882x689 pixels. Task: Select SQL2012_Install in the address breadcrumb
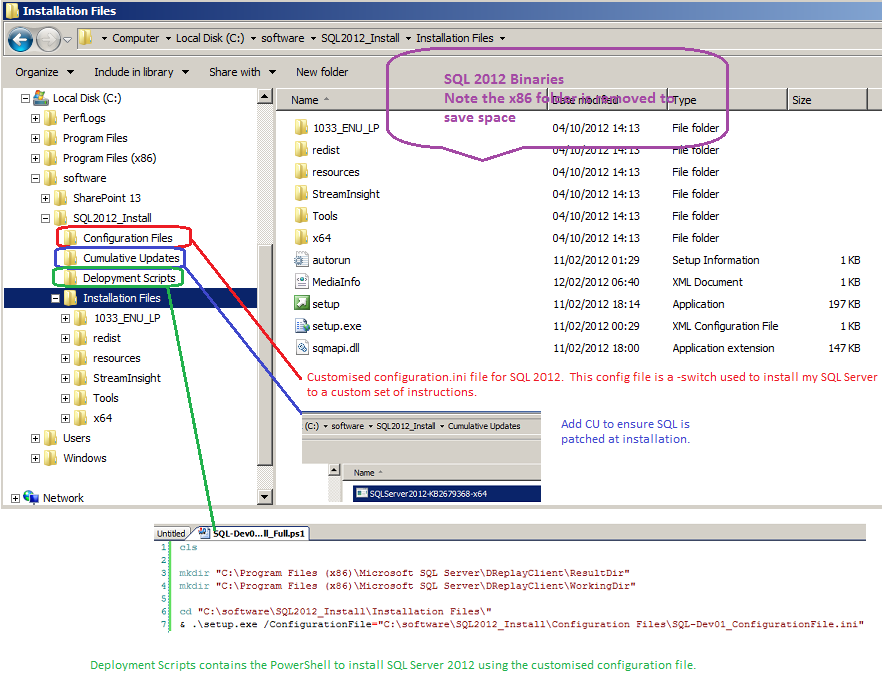[x=360, y=38]
